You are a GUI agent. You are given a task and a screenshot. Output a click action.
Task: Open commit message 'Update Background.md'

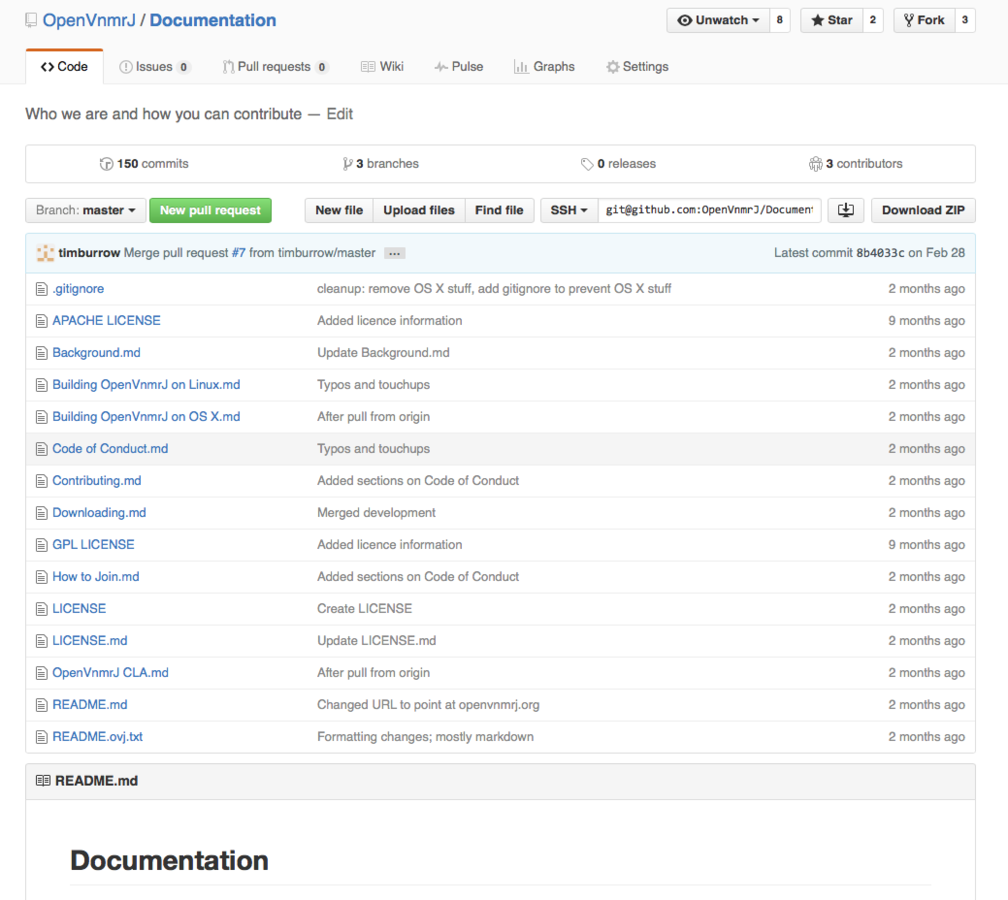pyautogui.click(x=383, y=353)
